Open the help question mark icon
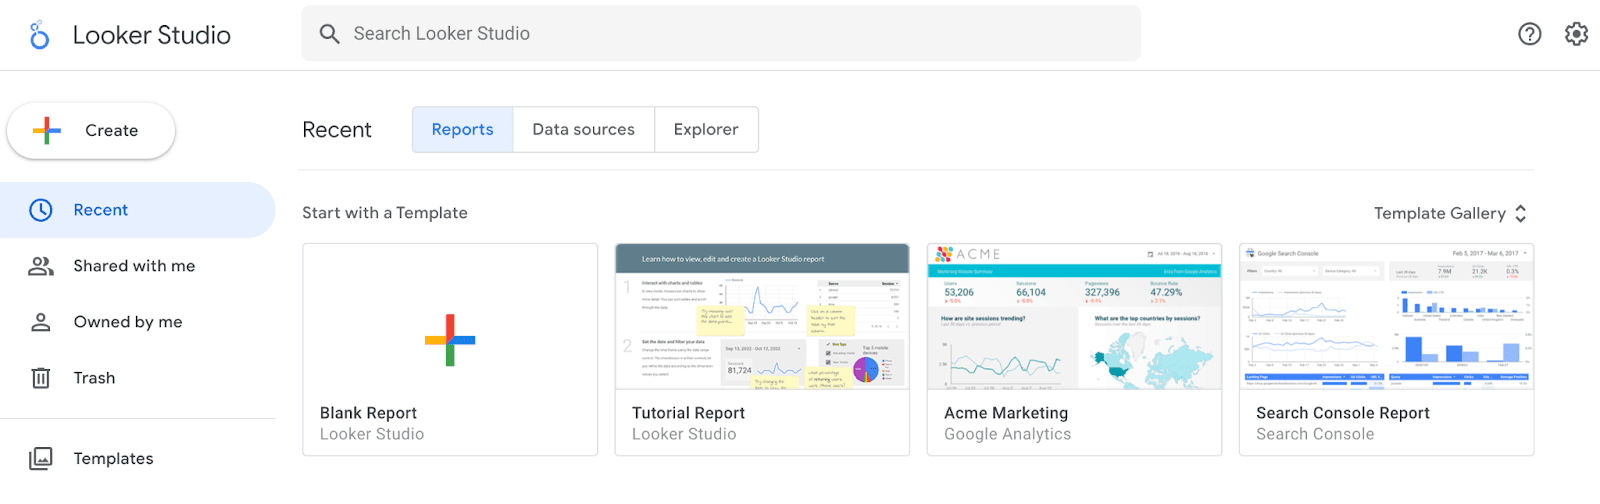This screenshot has width=1600, height=504. coord(1529,34)
